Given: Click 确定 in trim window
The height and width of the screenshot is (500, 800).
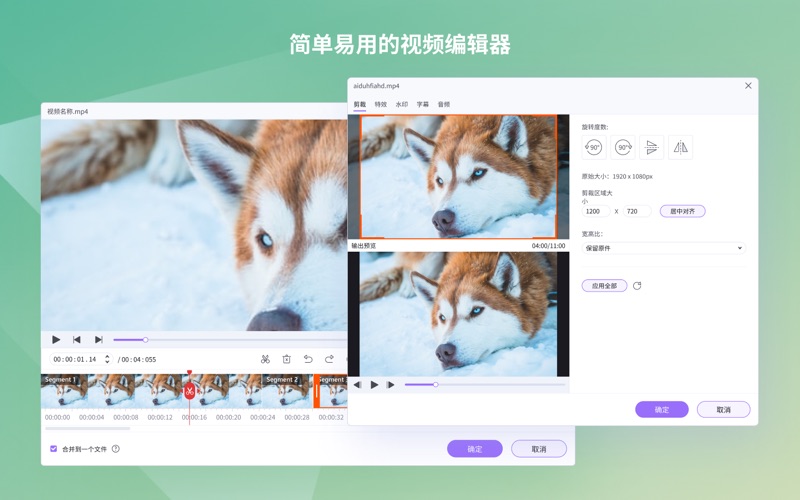Looking at the screenshot, I should click(x=474, y=449).
